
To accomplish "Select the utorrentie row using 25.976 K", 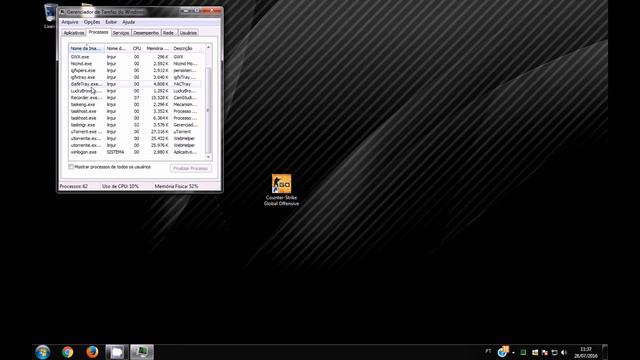I will pyautogui.click(x=135, y=145).
